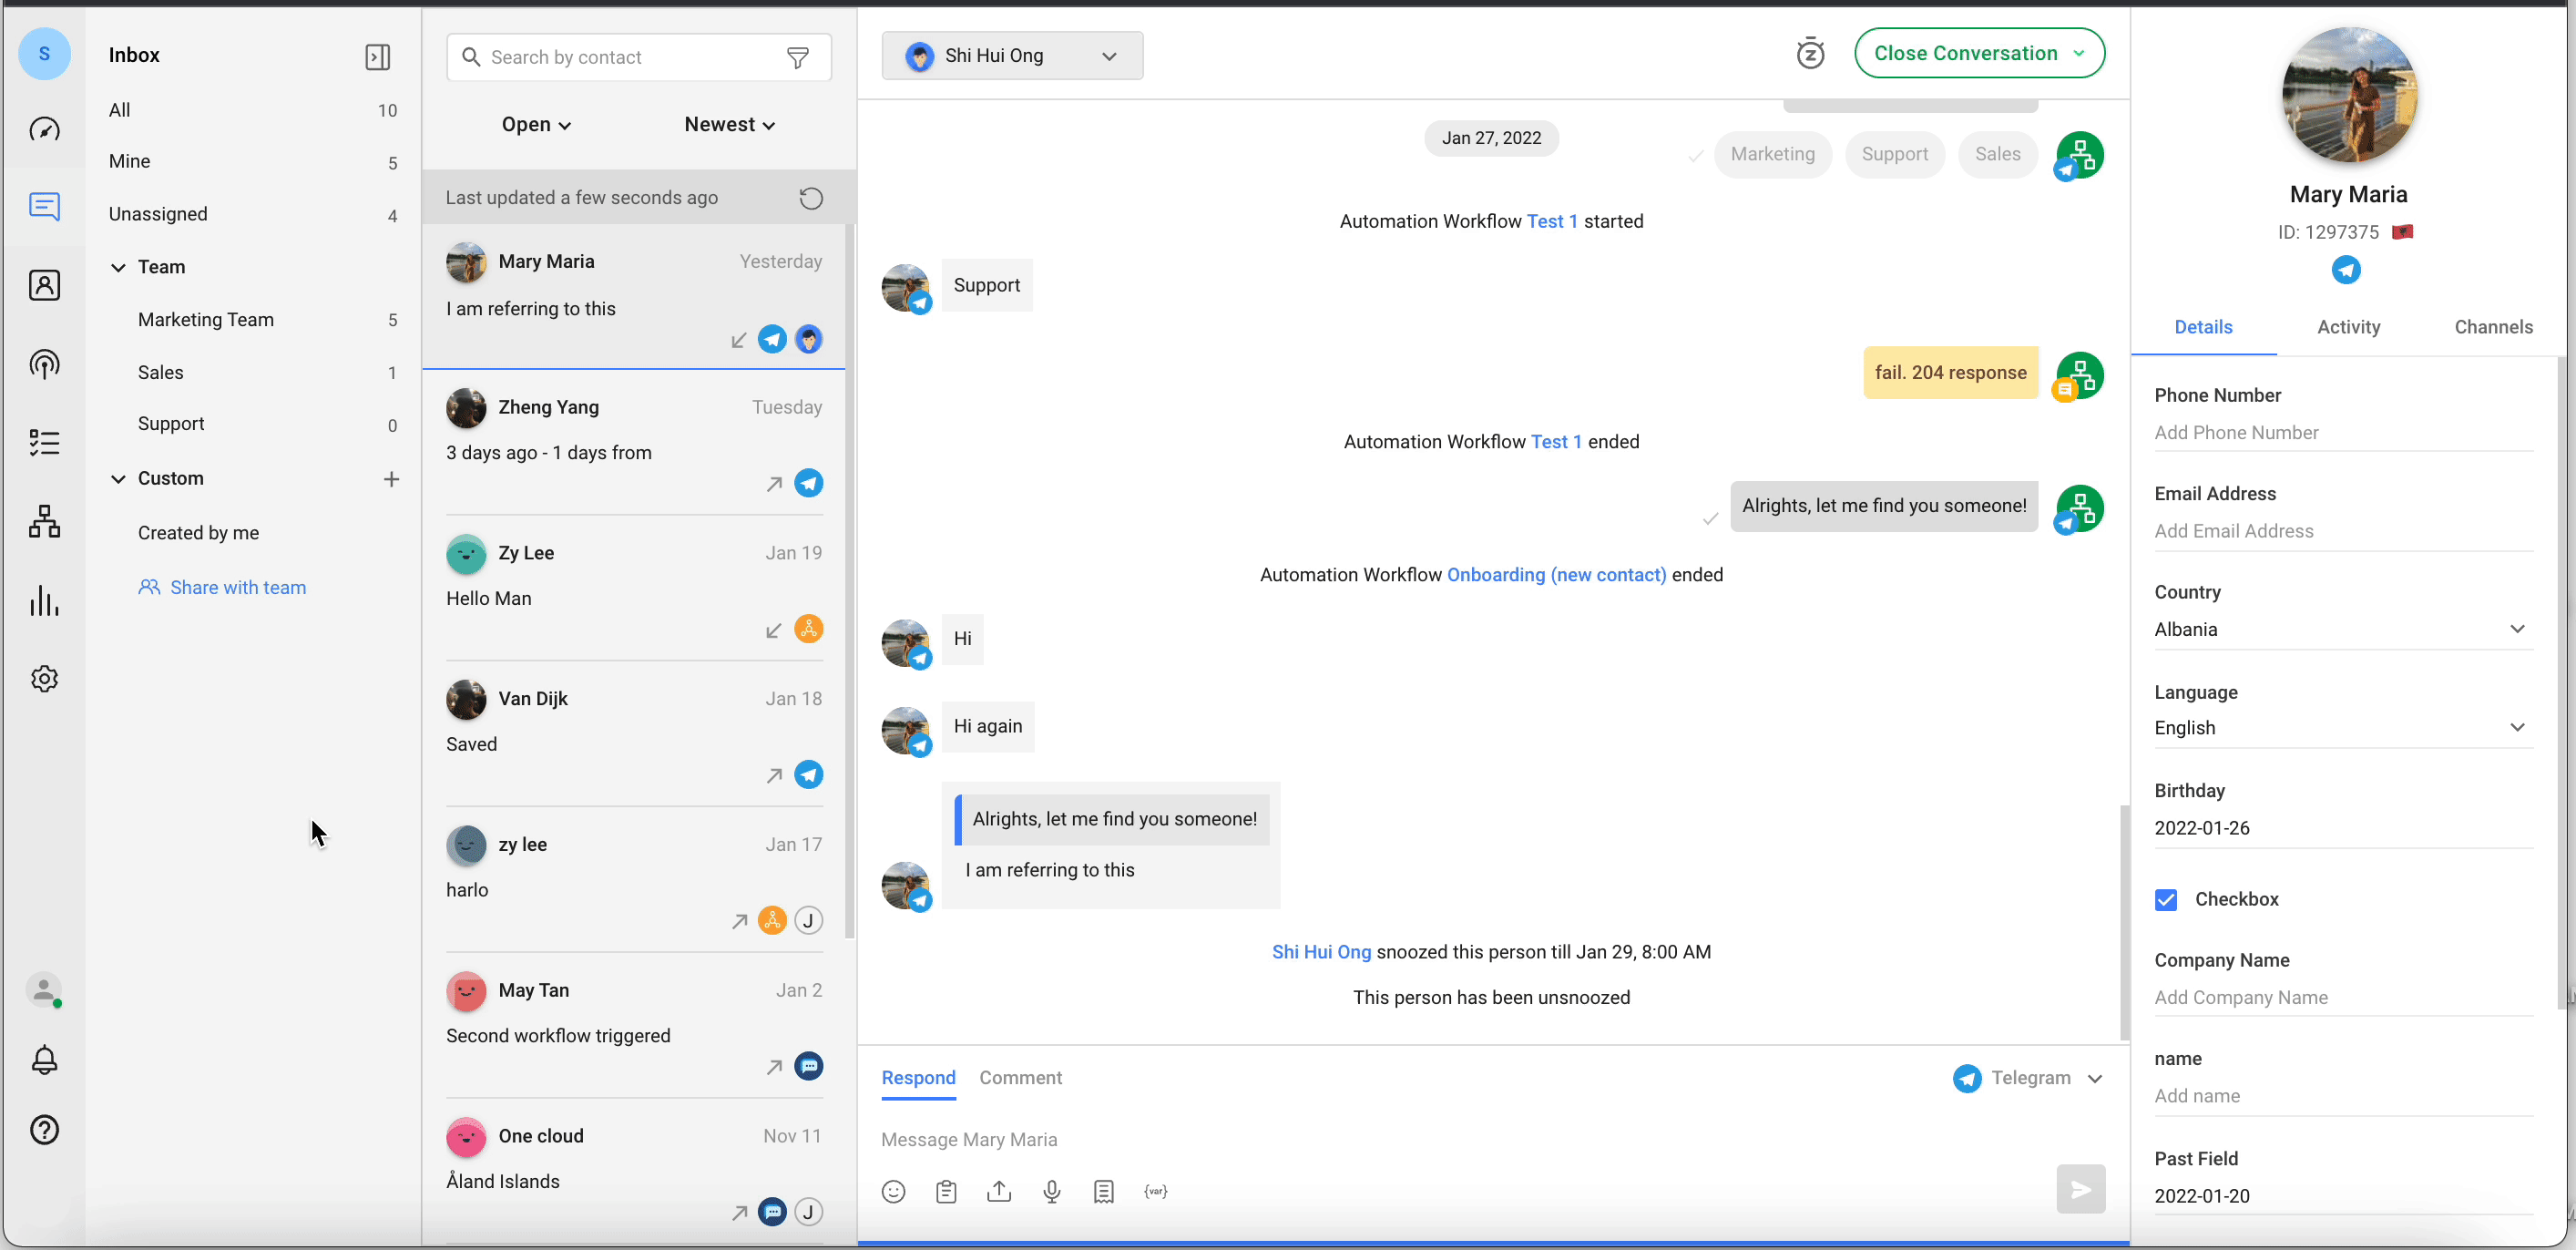Screen dimensions: 2576x1250
Task: Expand the Country dropdown showing Albania
Action: point(2518,629)
